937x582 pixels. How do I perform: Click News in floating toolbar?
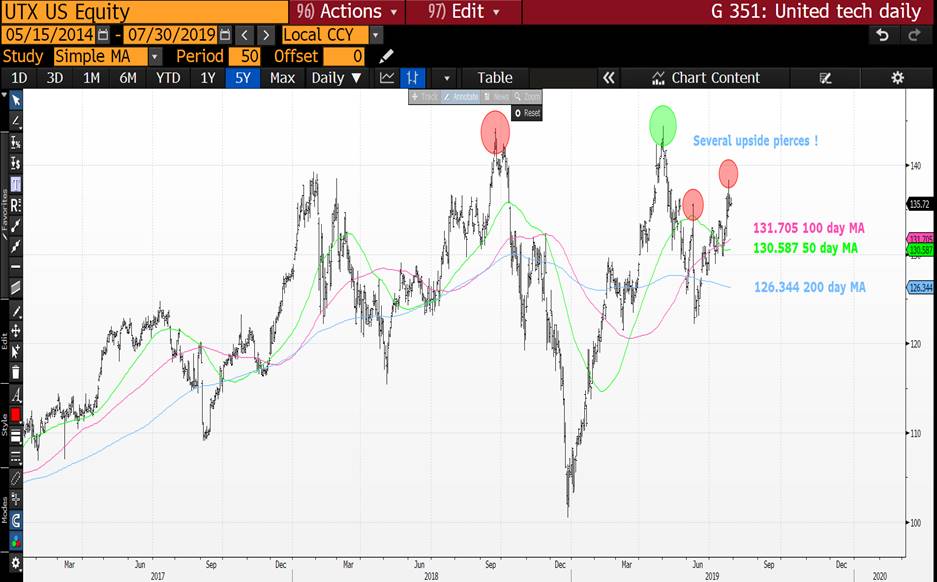tap(496, 96)
